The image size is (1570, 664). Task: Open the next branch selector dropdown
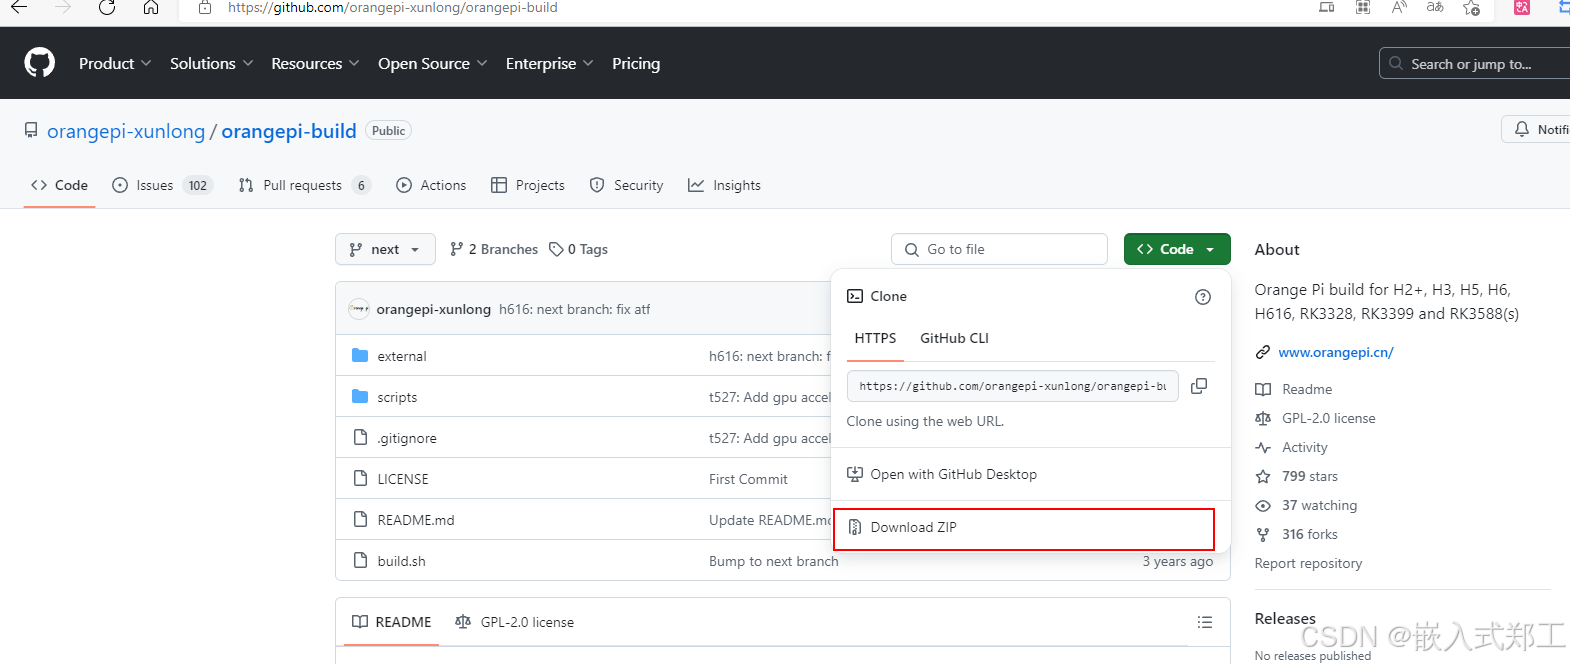385,249
